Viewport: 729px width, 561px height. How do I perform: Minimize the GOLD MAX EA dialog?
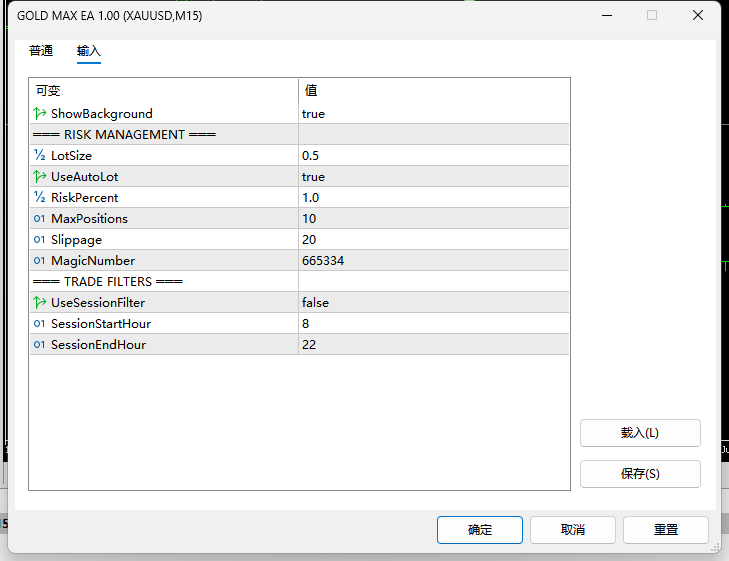(607, 15)
